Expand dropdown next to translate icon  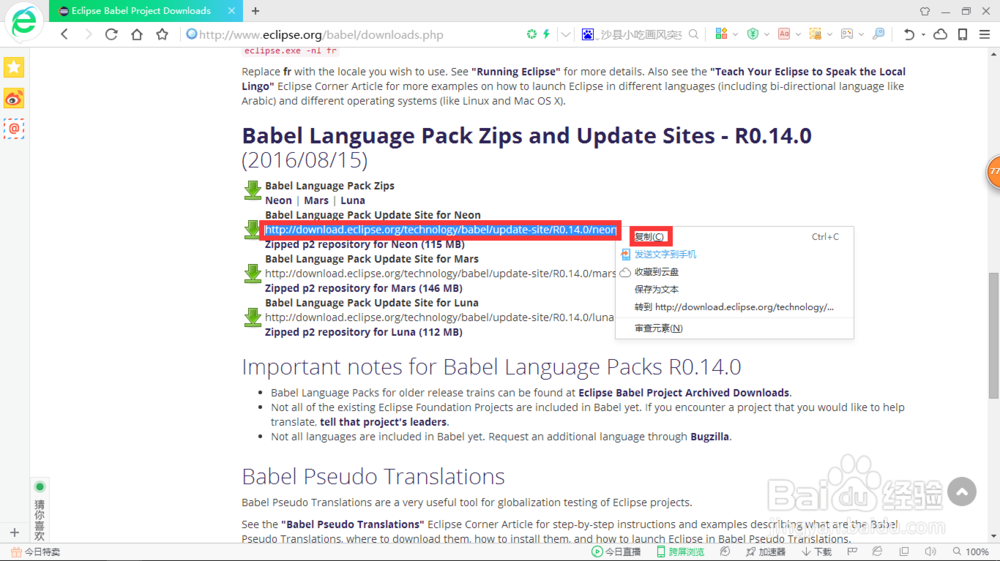tap(798, 34)
